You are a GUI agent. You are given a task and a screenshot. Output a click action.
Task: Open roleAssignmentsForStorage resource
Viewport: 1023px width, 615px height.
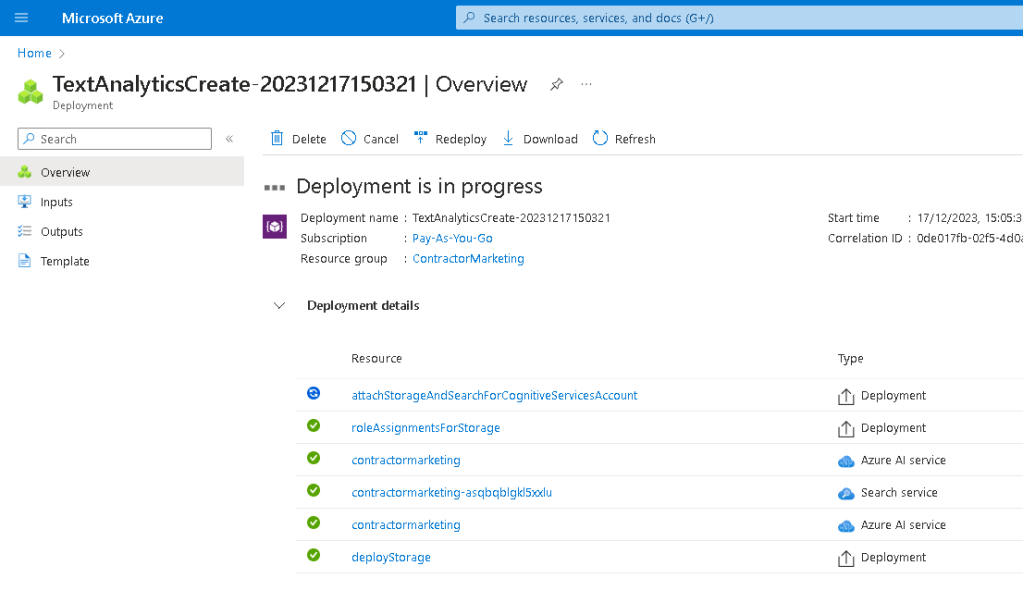pyautogui.click(x=425, y=428)
